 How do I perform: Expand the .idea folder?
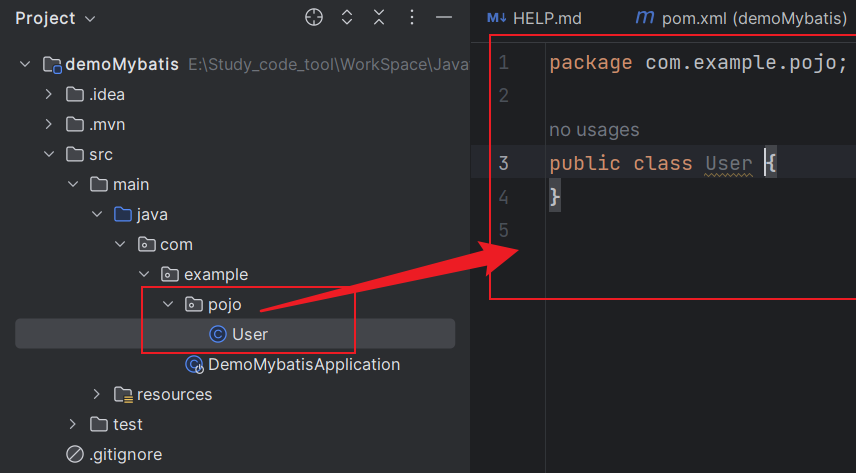49,94
